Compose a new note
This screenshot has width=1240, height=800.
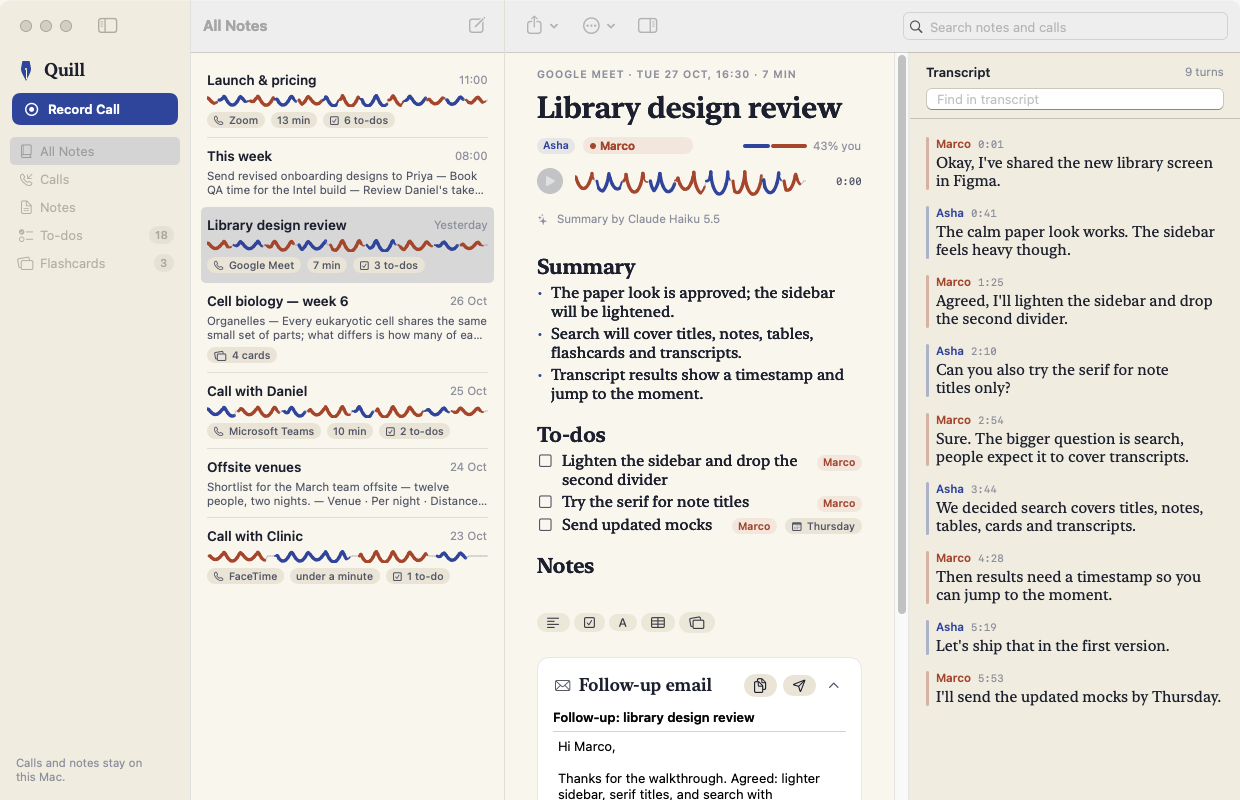[477, 26]
